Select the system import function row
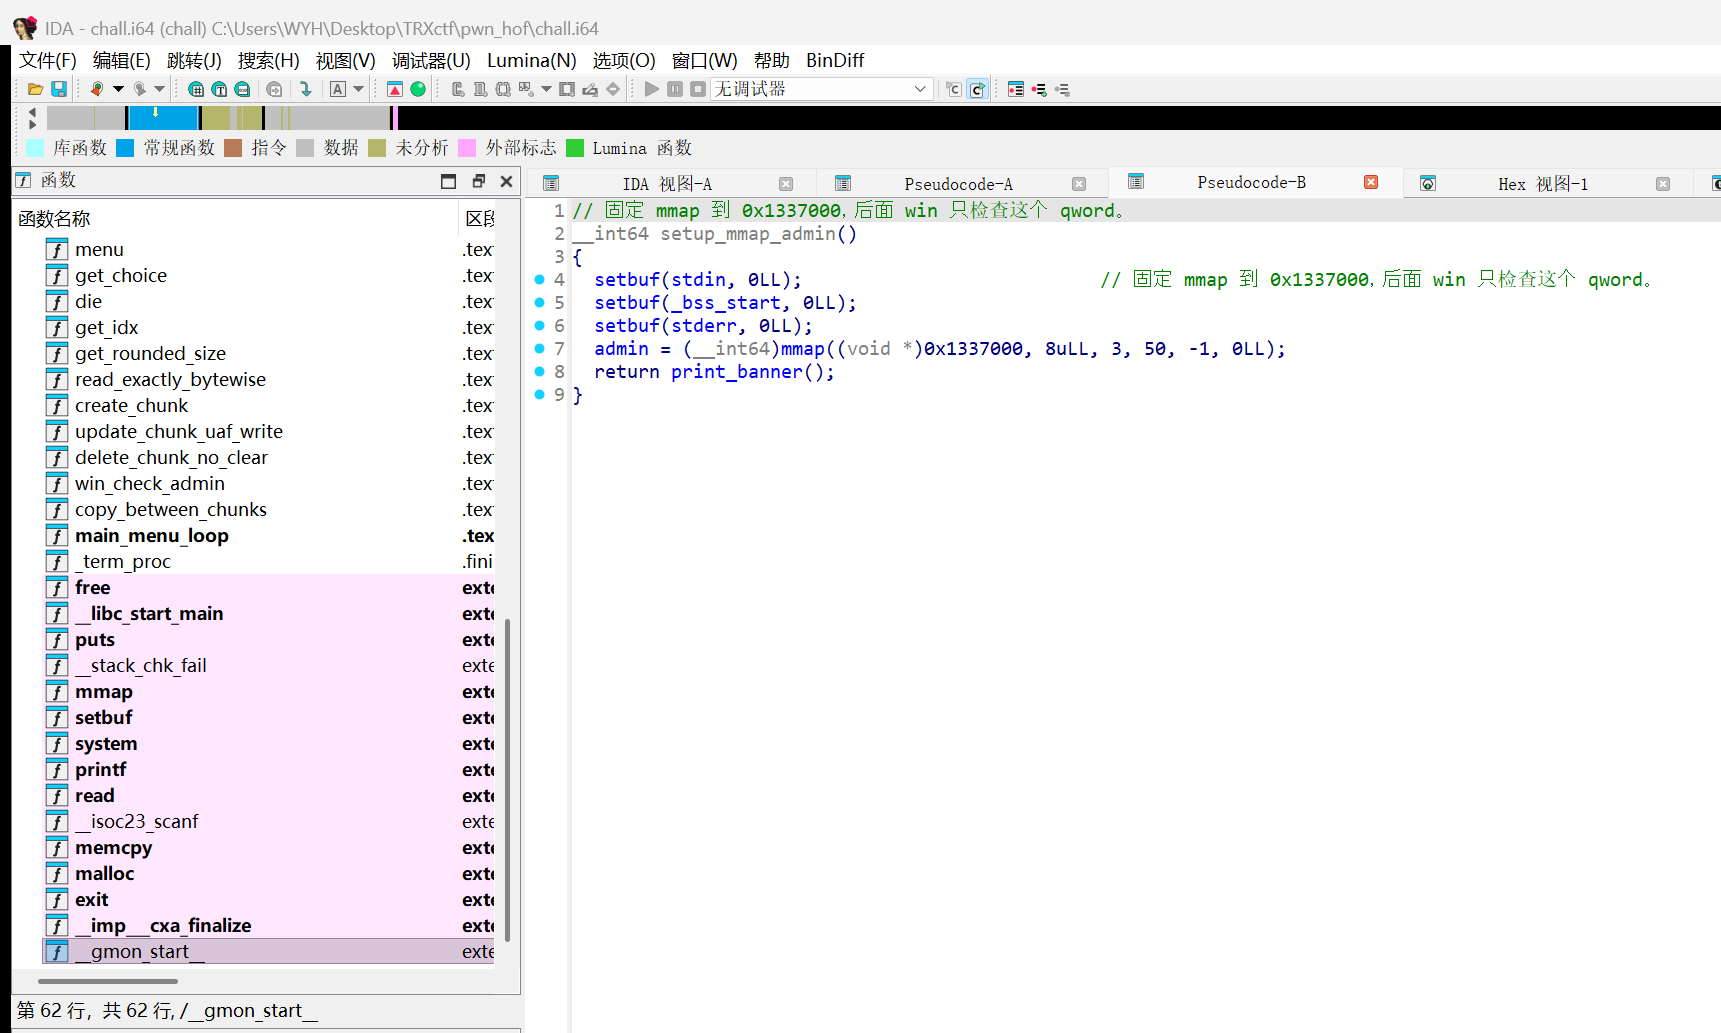The image size is (1721, 1033). point(269,743)
